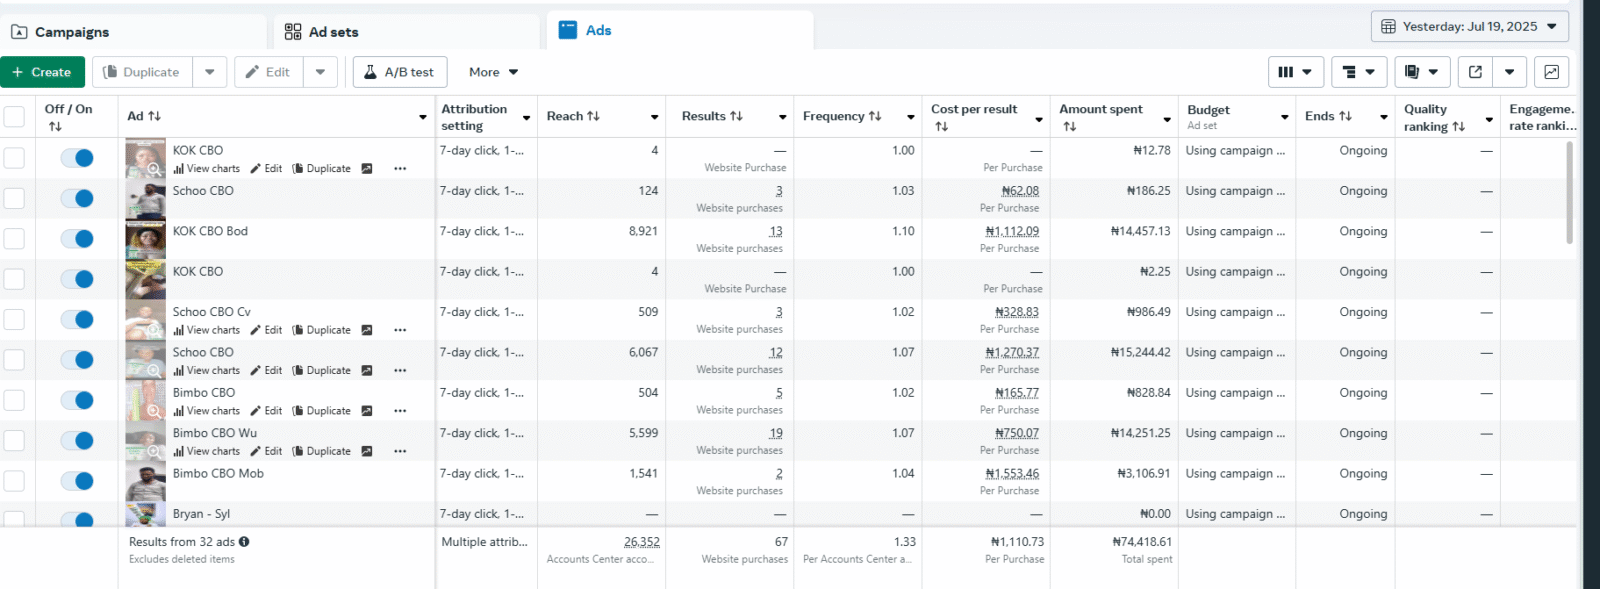This screenshot has height=589, width=1600.
Task: Click total reach value 26,352
Action: [641, 542]
